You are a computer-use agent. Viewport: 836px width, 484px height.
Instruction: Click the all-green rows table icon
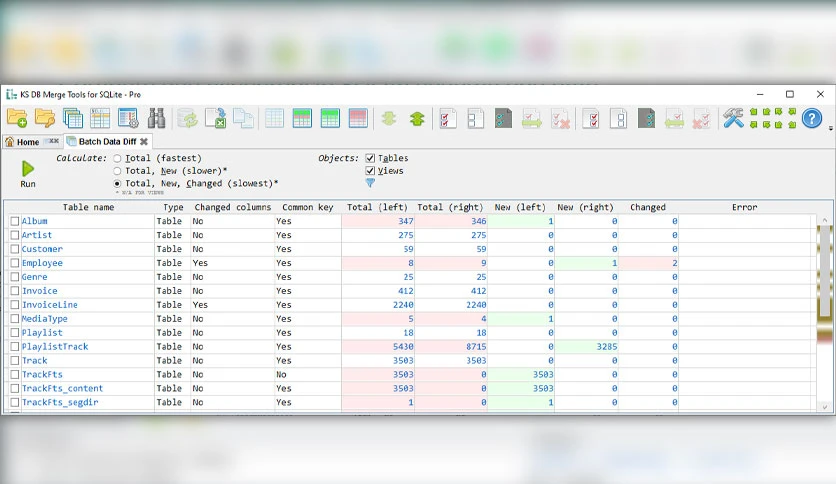pyautogui.click(x=330, y=118)
